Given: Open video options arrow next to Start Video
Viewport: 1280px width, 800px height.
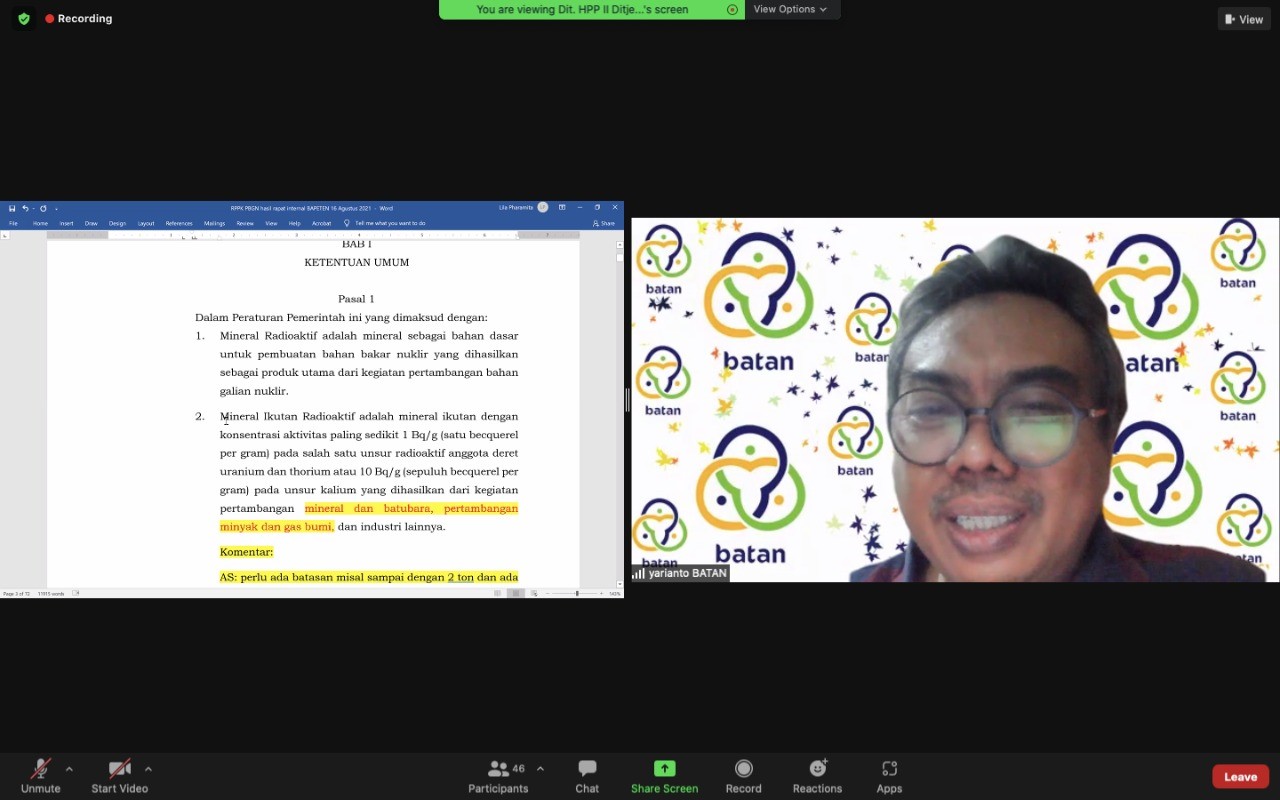Looking at the screenshot, I should 148,769.
